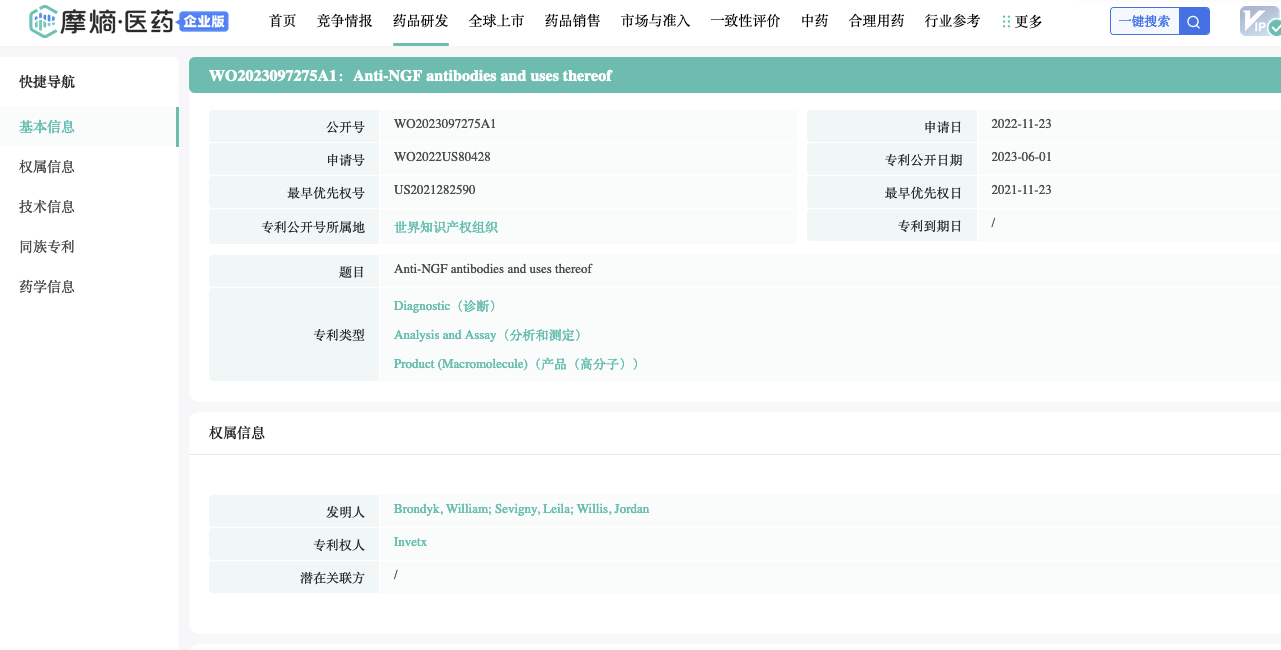Click publication date 2023-06-01
Image resolution: width=1281 pixels, height=650 pixels.
click(x=1021, y=157)
